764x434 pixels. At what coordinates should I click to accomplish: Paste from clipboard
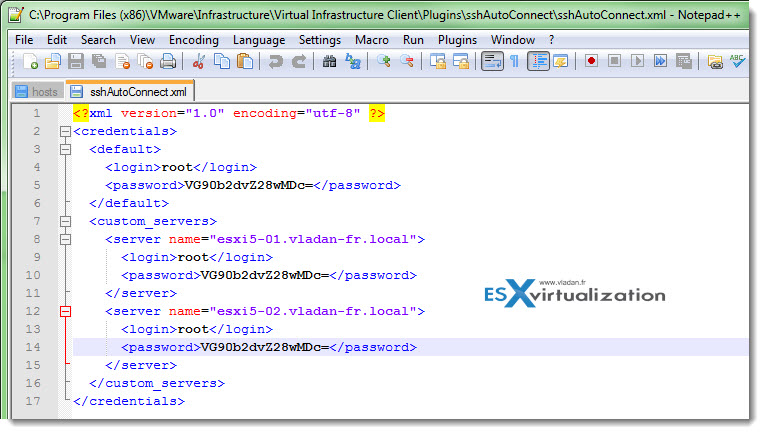[x=245, y=61]
